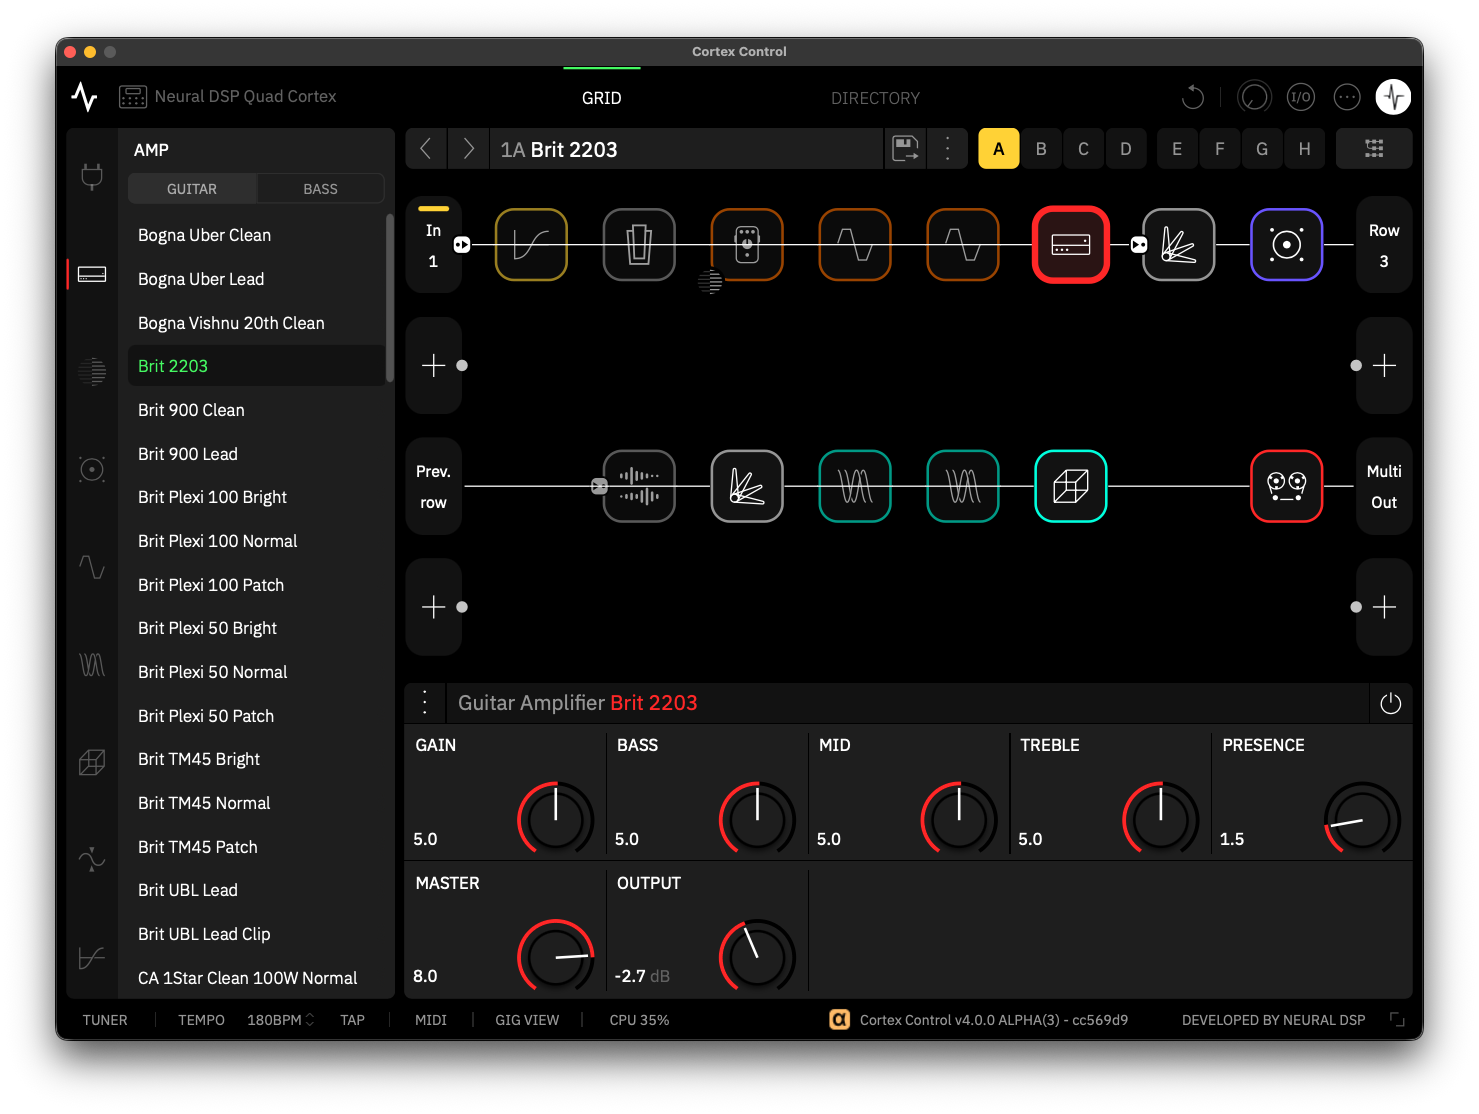Switch to the DIRECTORY tab

pyautogui.click(x=874, y=97)
